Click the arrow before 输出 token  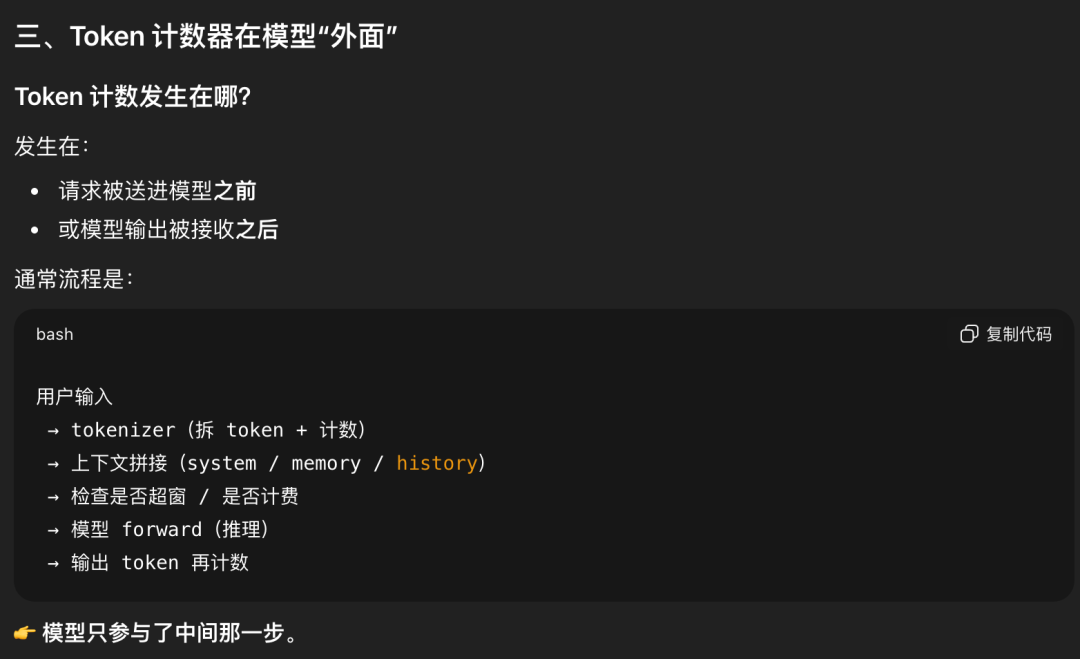[x=53, y=562]
